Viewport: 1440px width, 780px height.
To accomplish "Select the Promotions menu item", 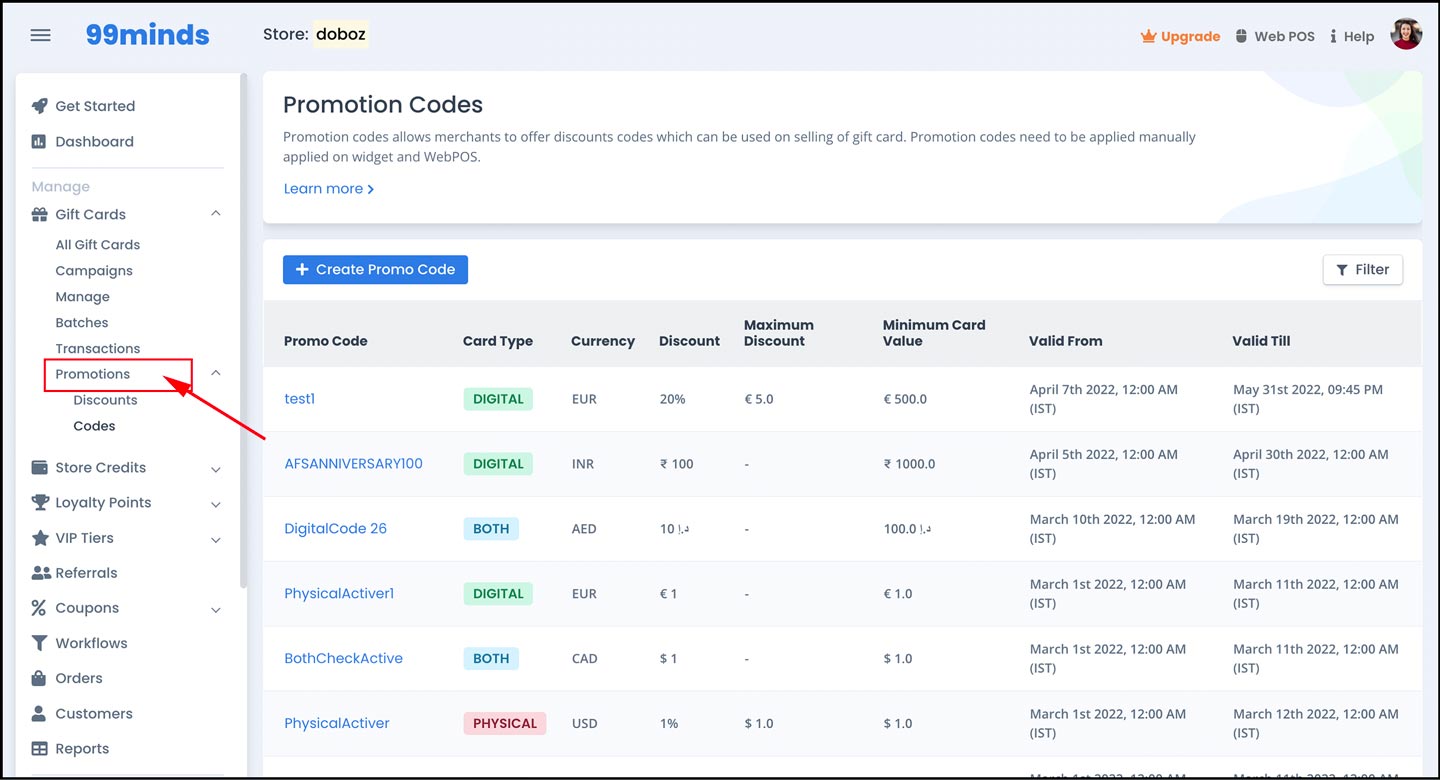I will click(92, 374).
